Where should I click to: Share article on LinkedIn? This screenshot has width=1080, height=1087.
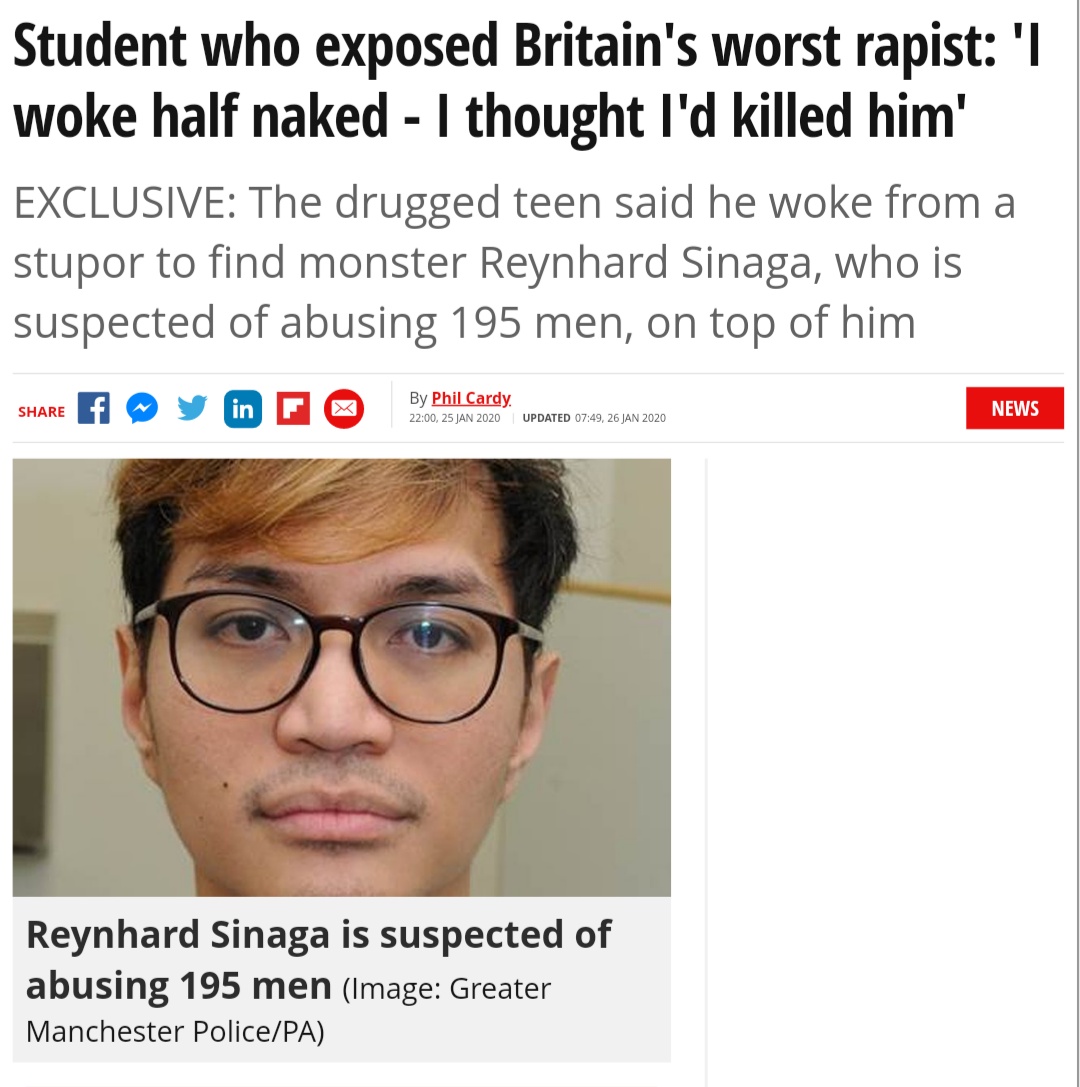(243, 409)
